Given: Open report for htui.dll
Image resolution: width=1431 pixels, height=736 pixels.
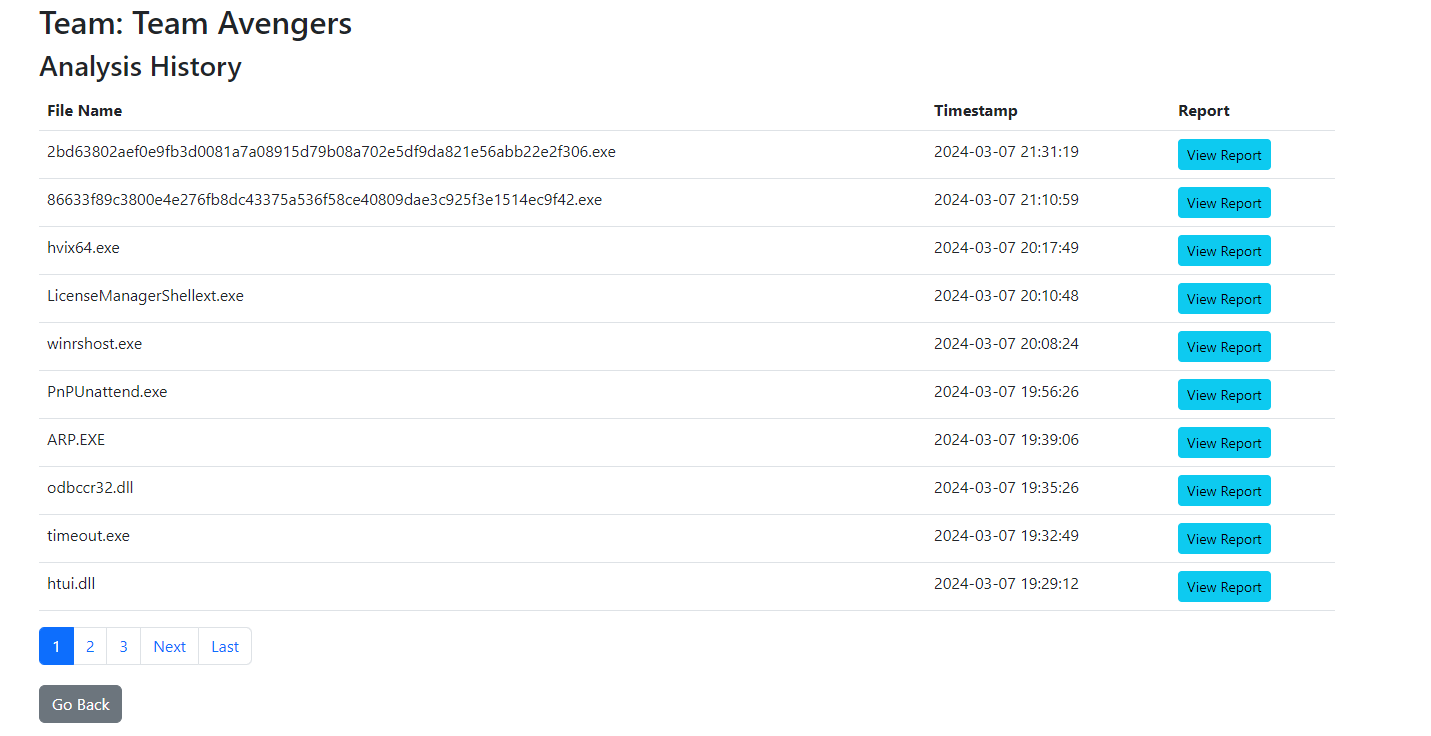Looking at the screenshot, I should pos(1223,587).
